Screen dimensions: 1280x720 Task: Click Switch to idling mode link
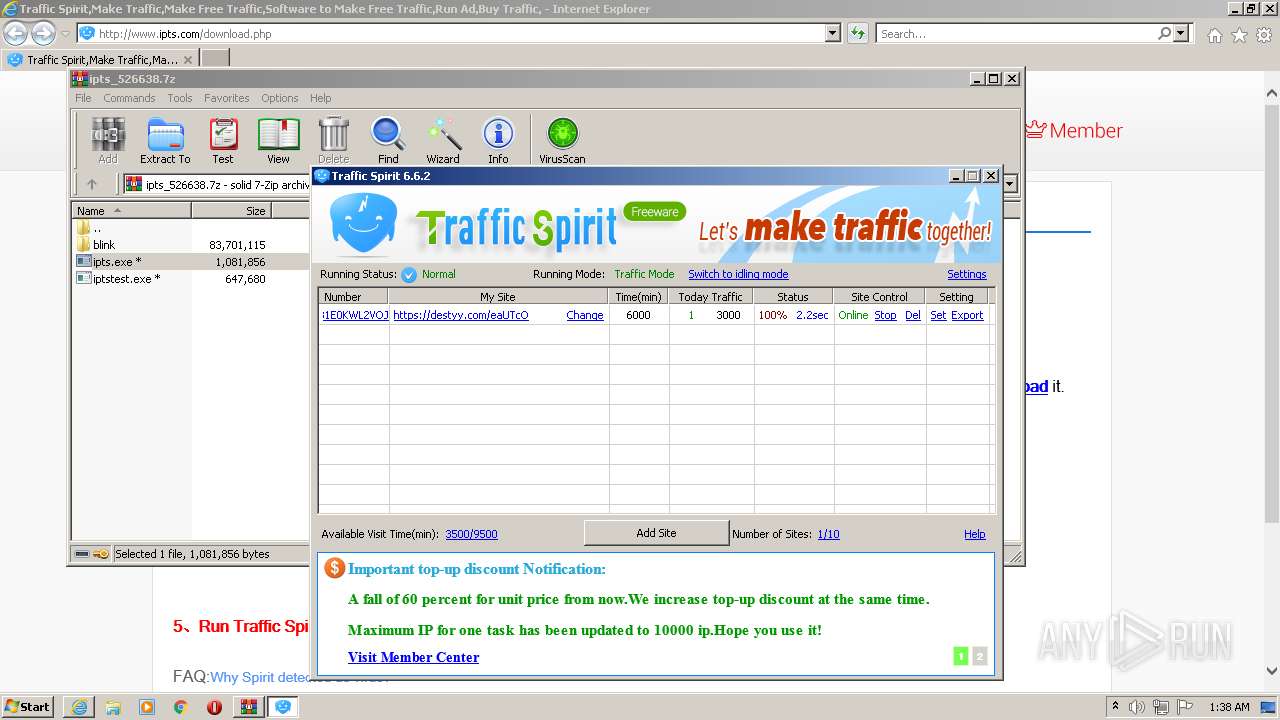click(x=738, y=274)
